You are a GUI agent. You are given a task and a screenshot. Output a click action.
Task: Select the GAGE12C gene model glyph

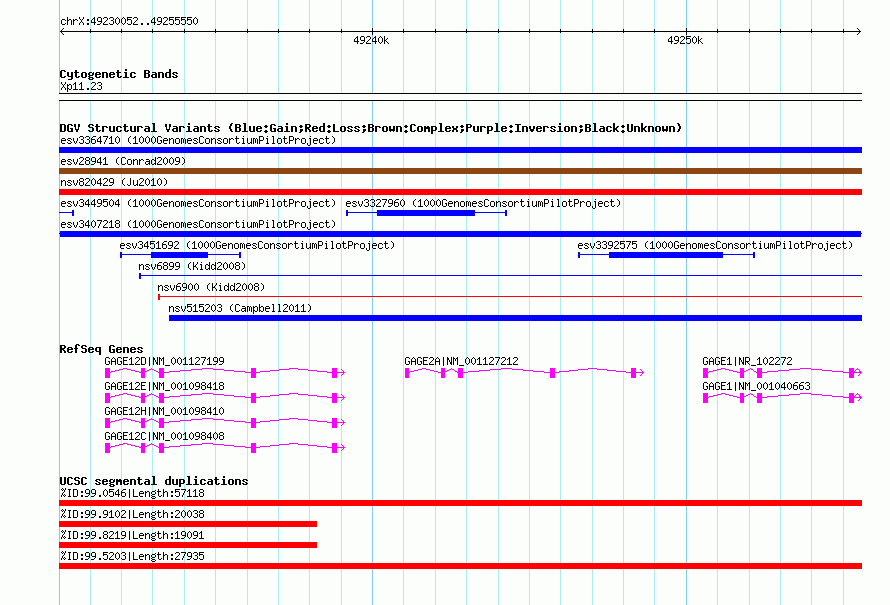225,448
